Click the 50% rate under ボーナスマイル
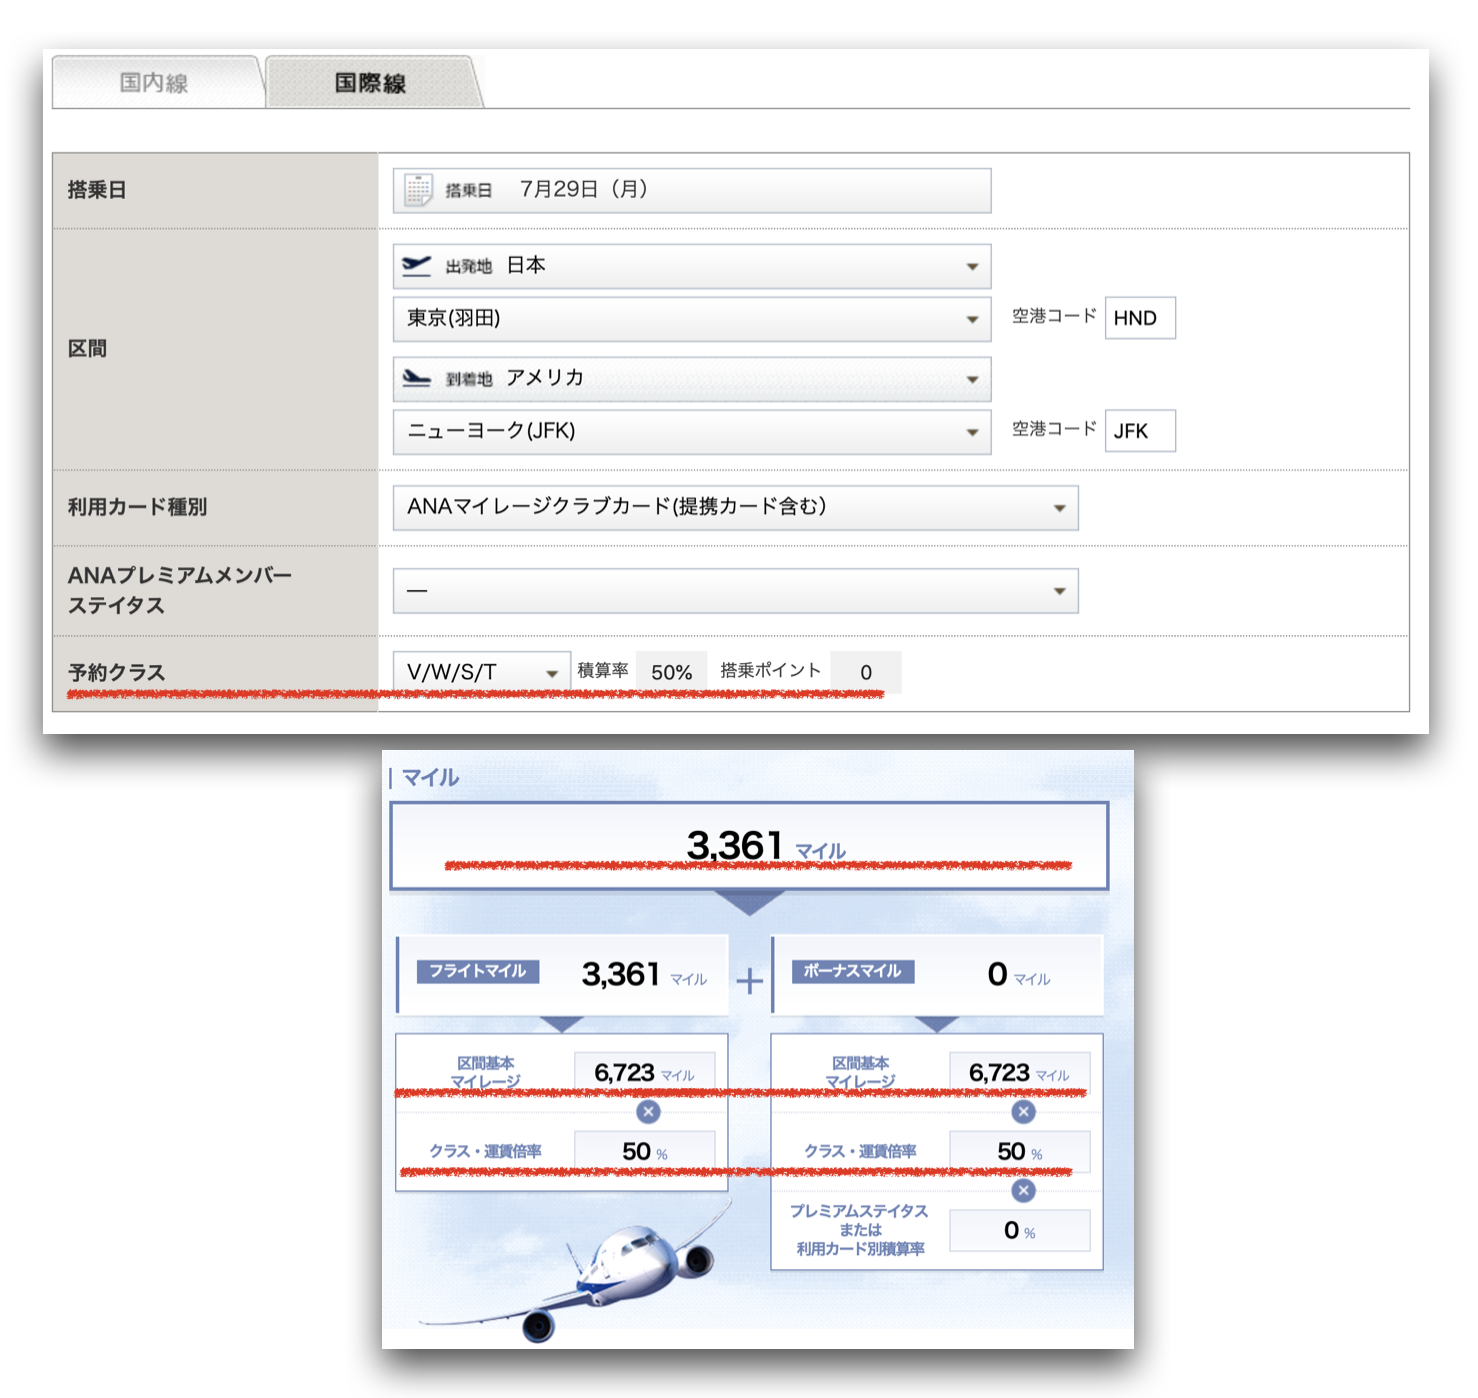The width and height of the screenshot is (1478, 1398). click(x=1019, y=1152)
